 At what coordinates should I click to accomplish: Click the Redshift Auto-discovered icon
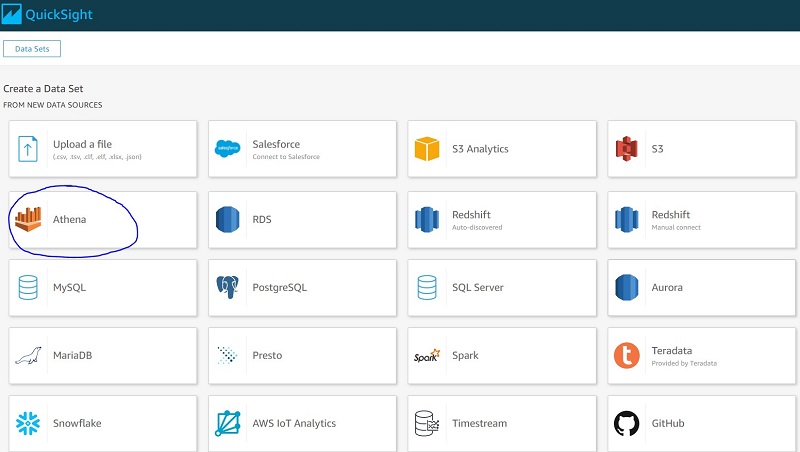tap(427, 219)
